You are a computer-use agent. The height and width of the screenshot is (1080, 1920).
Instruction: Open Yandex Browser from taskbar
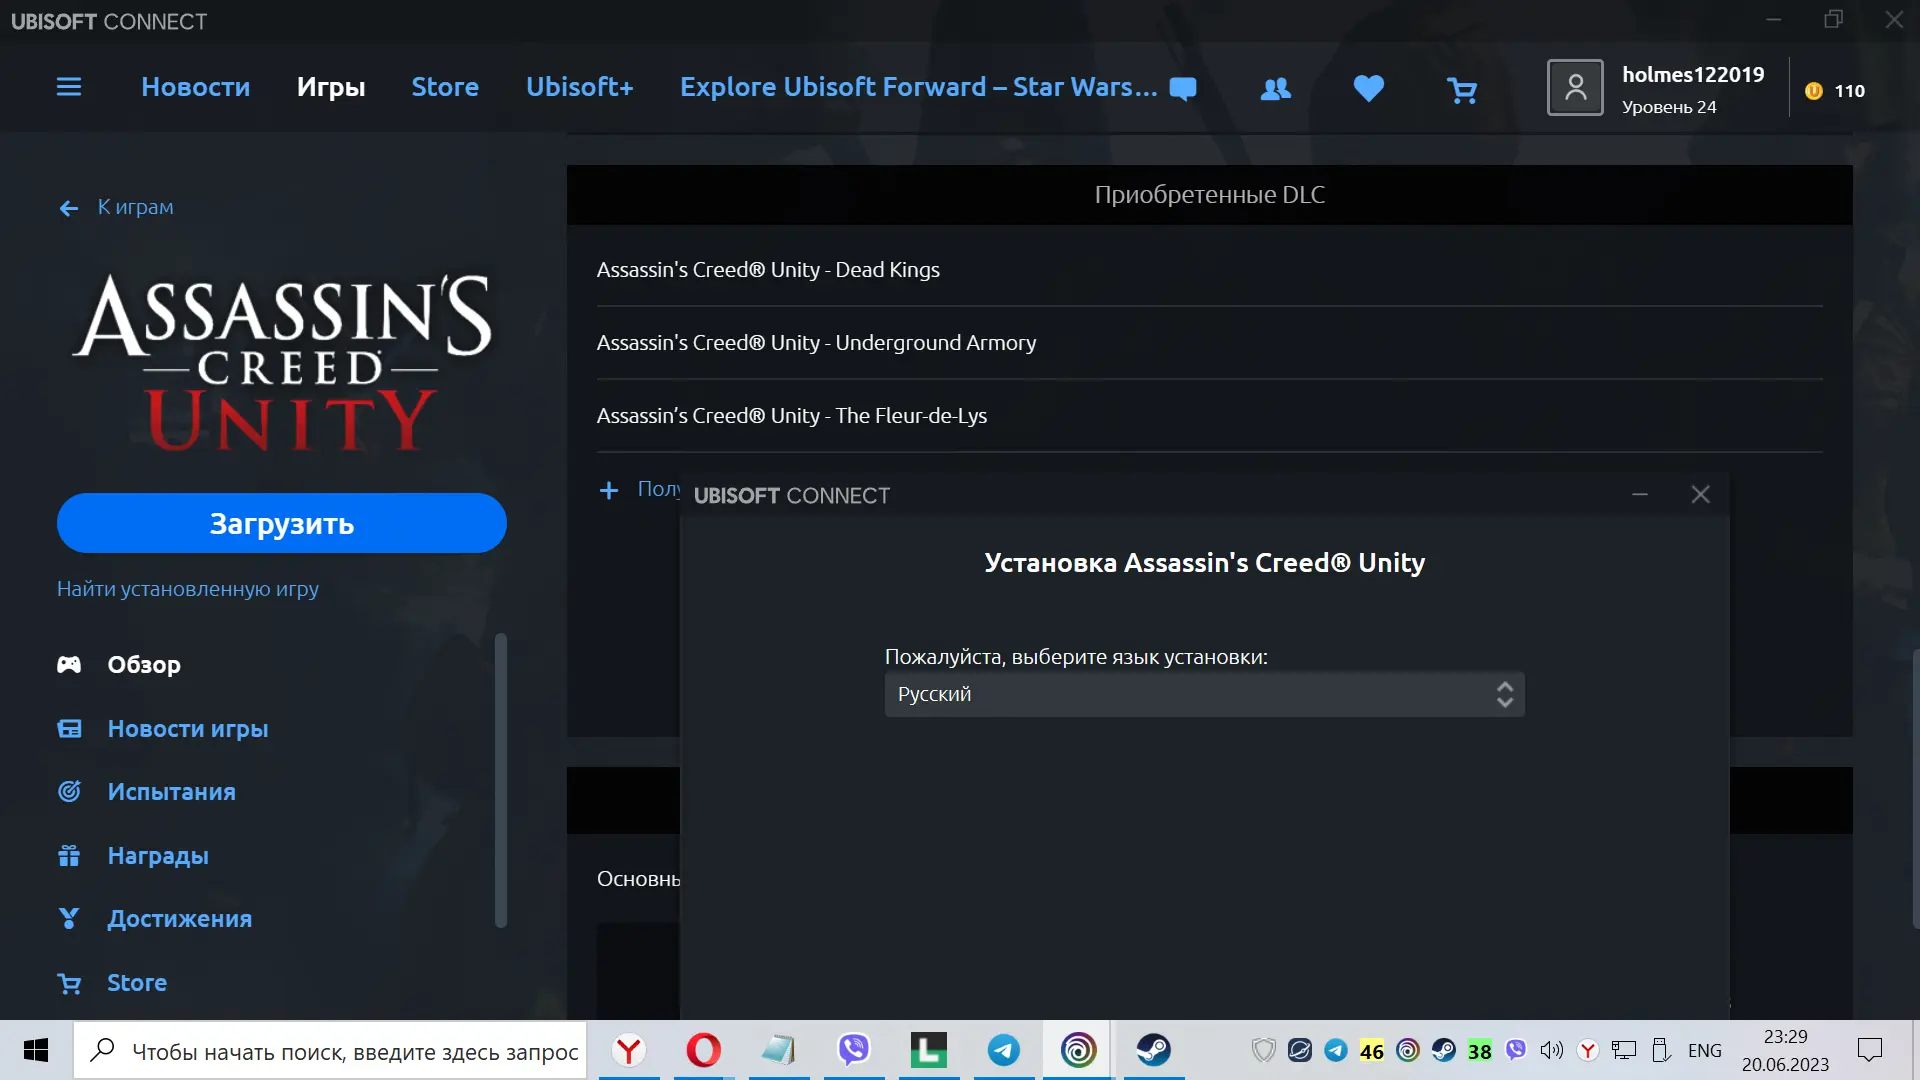629,1050
